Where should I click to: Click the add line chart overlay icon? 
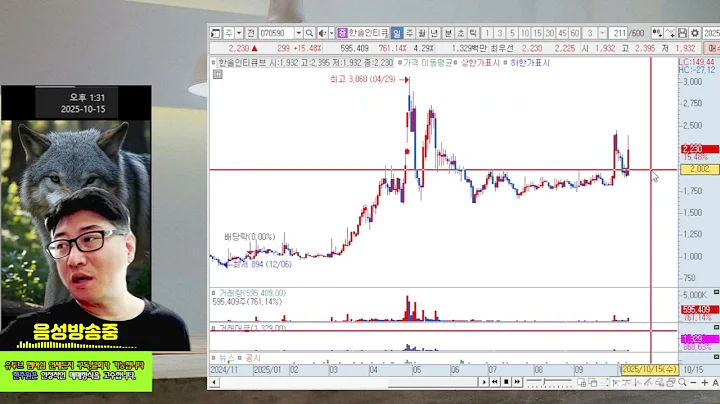pos(670,33)
